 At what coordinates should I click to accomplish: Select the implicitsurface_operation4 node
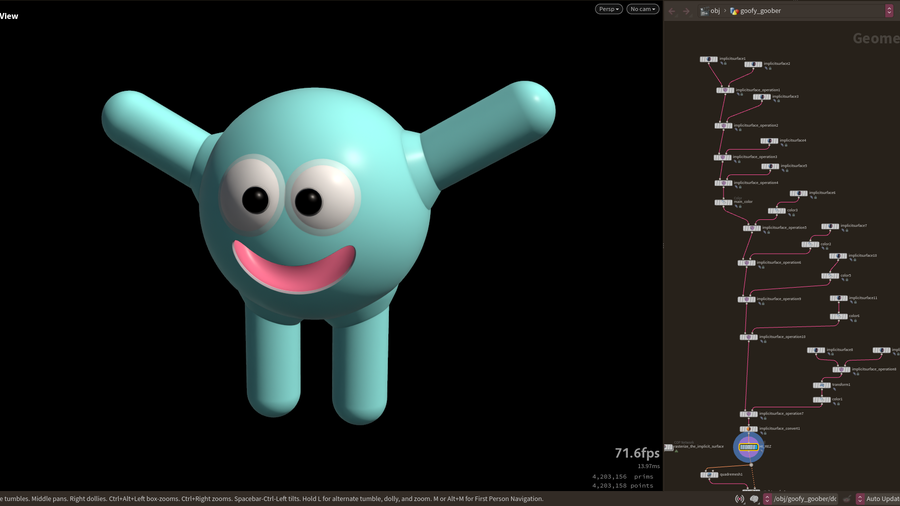click(x=723, y=183)
